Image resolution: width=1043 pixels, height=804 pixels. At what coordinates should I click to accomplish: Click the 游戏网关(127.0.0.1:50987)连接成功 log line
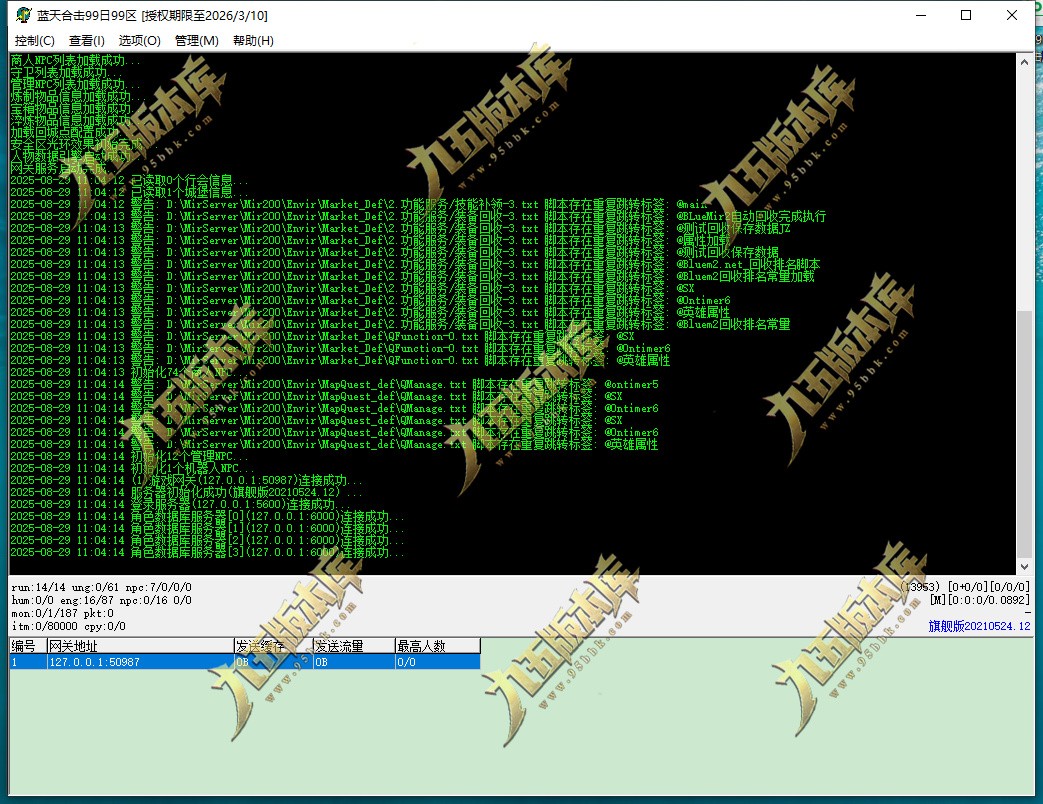coord(186,480)
